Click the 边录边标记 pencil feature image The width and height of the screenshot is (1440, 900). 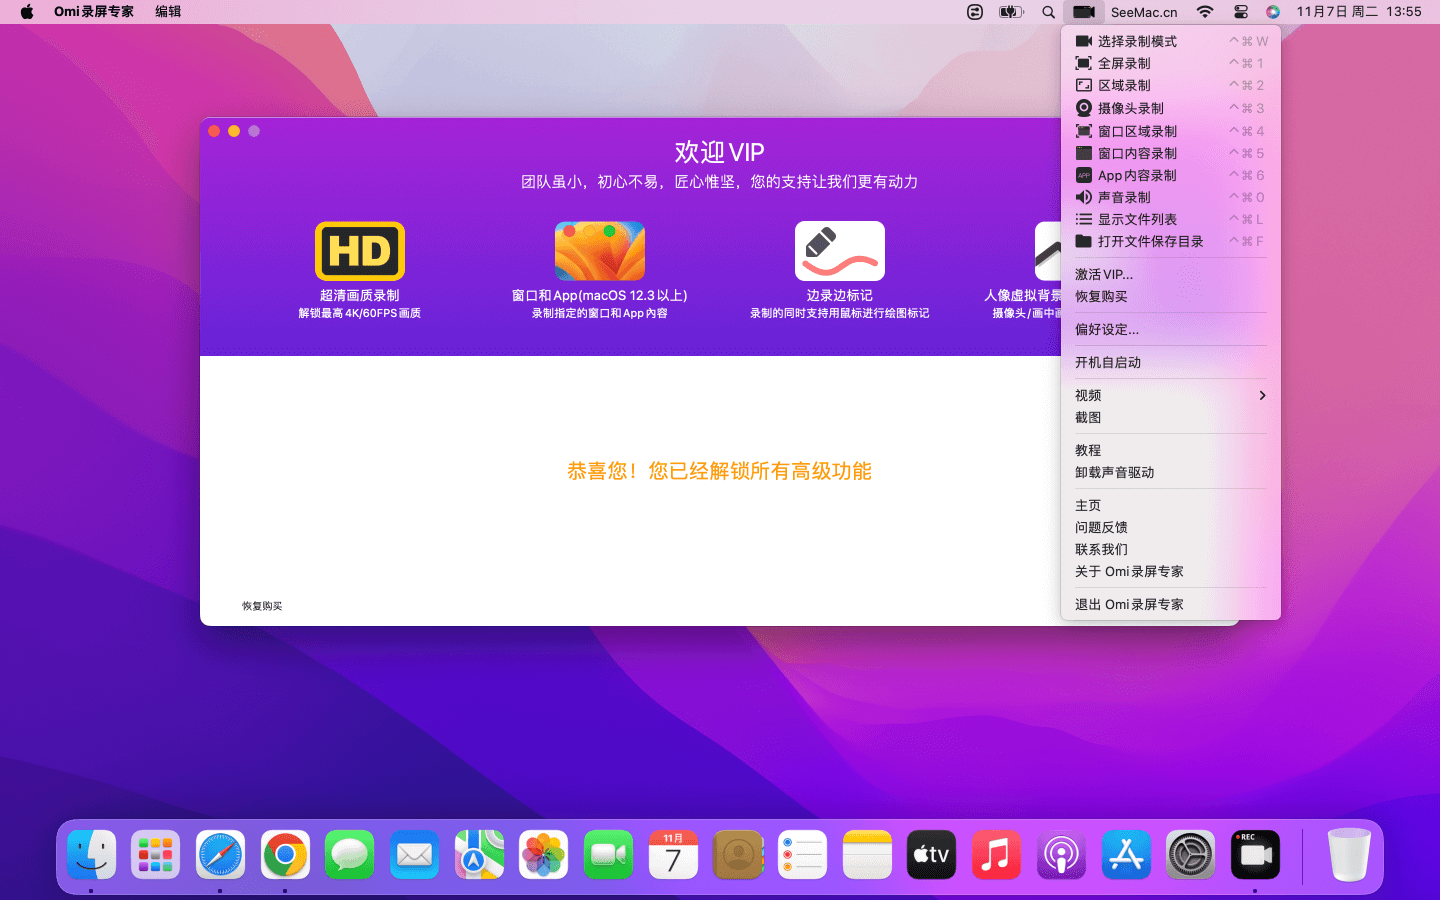coord(839,251)
